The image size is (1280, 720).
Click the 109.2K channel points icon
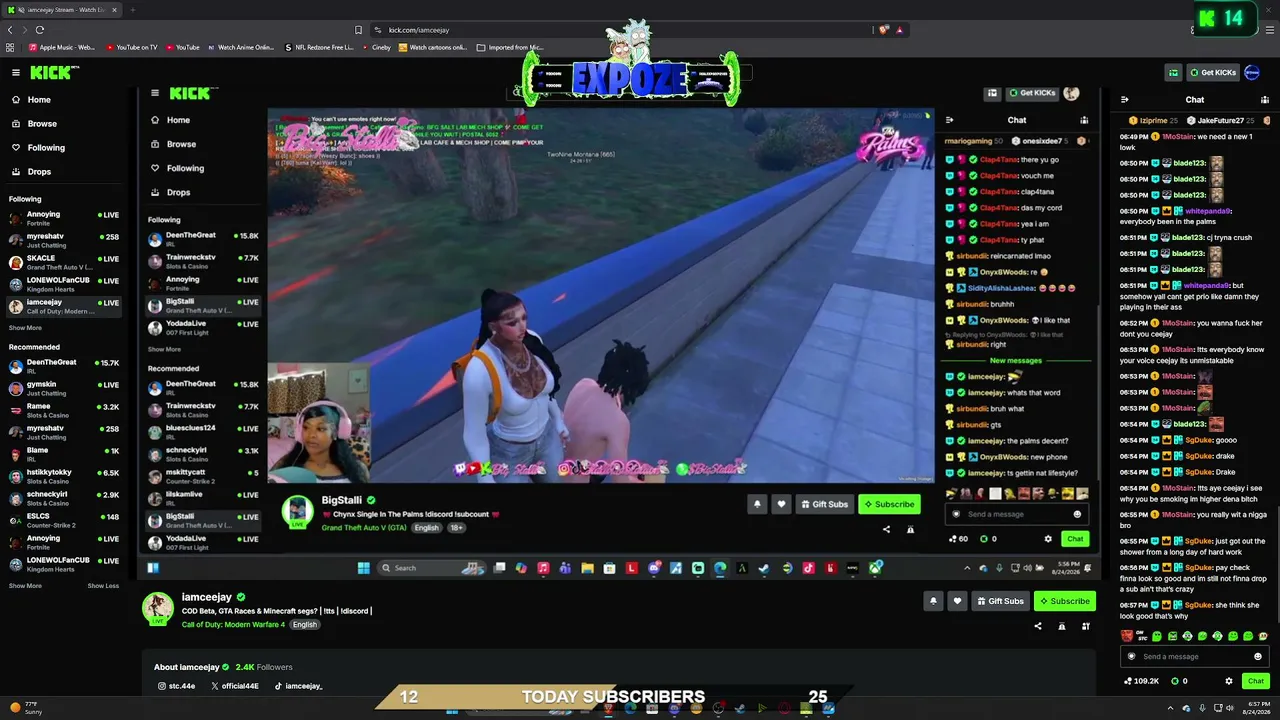1129,681
